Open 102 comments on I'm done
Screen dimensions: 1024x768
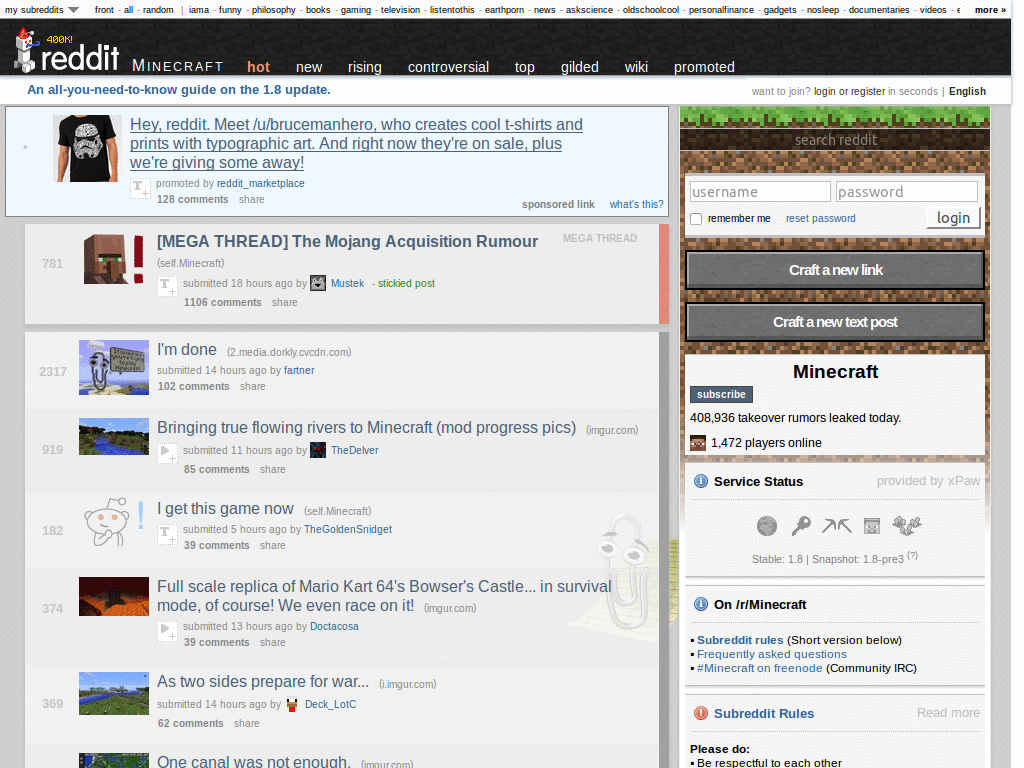193,387
